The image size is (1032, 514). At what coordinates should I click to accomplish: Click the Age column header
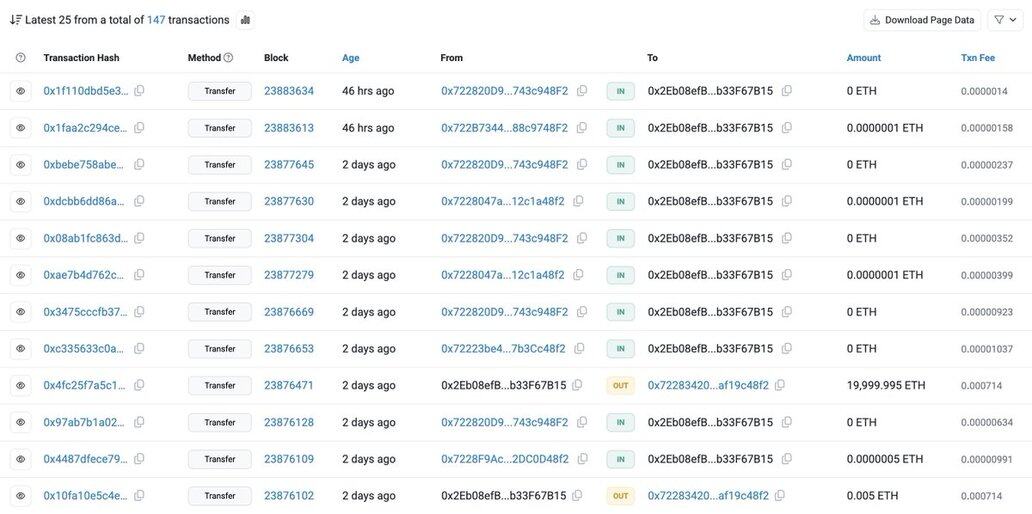350,58
